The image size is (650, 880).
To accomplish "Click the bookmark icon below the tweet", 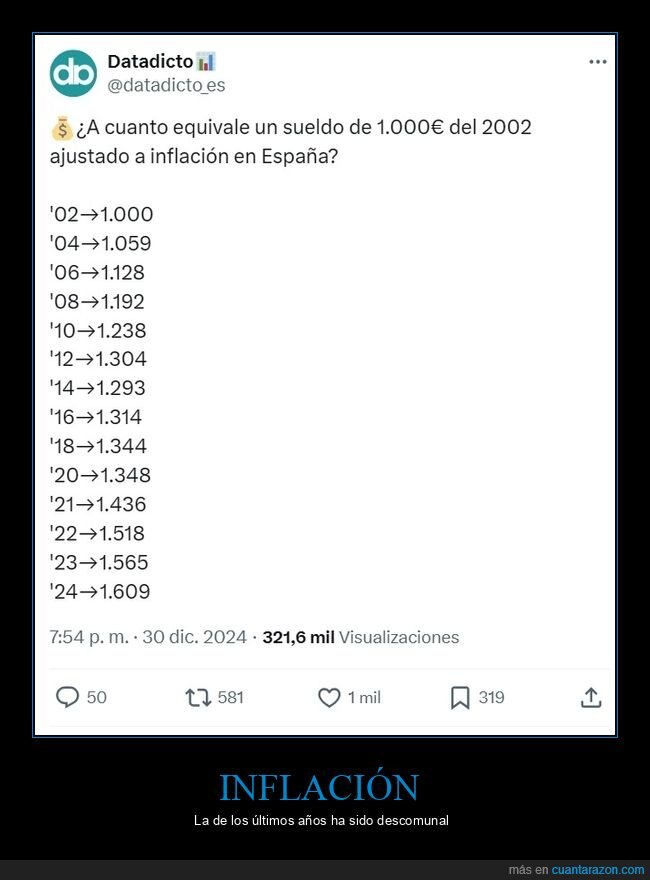I will (x=460, y=697).
